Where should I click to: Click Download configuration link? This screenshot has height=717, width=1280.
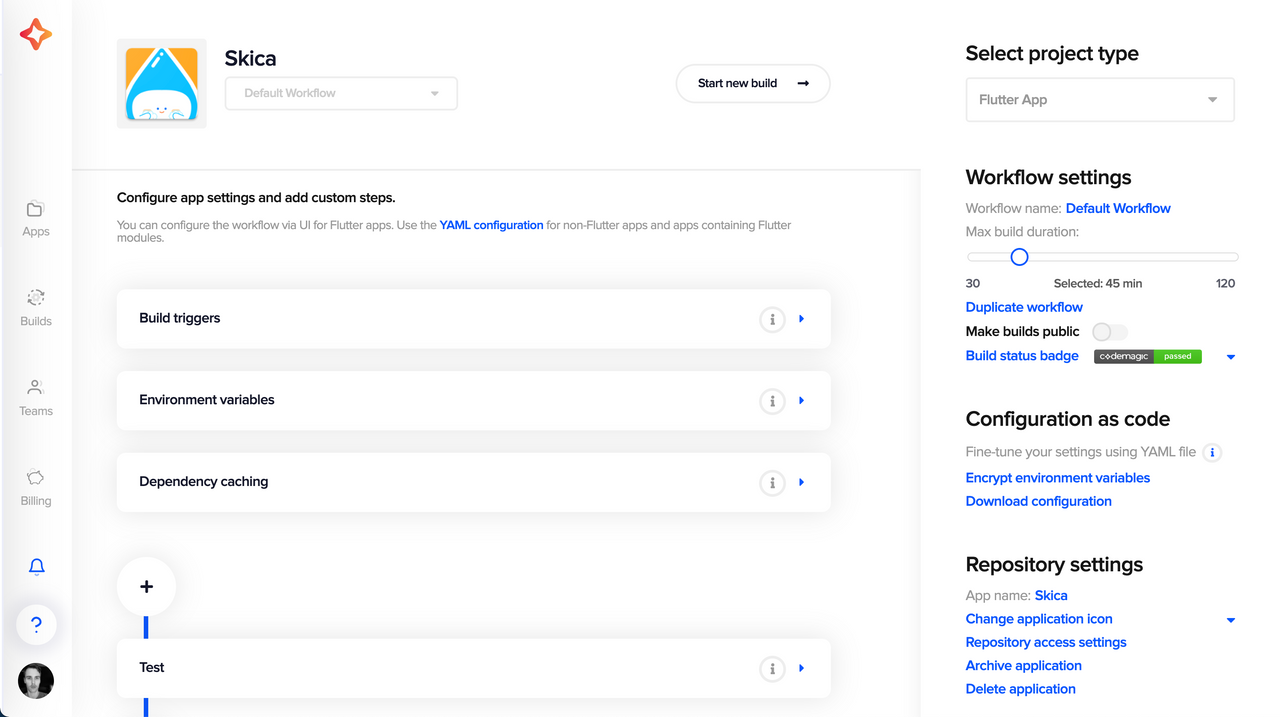click(x=1038, y=501)
